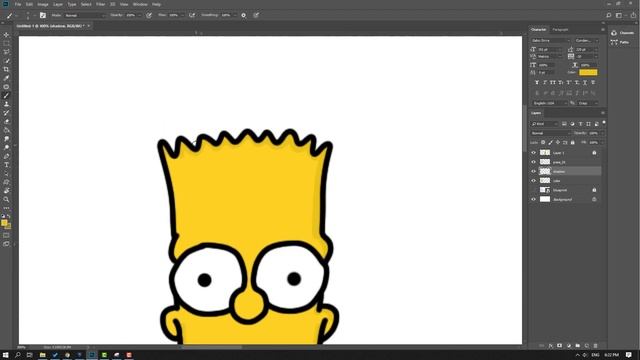The image size is (640, 360).
Task: Show the hidden blueprint layer
Action: (533, 190)
